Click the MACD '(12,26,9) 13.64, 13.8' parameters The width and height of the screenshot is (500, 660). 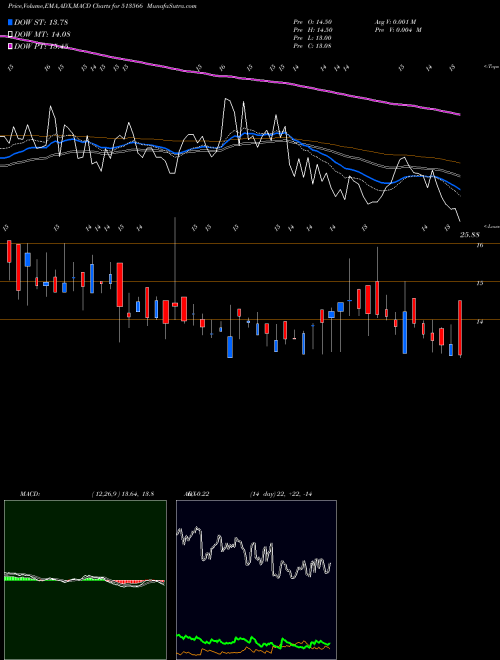pos(122,494)
